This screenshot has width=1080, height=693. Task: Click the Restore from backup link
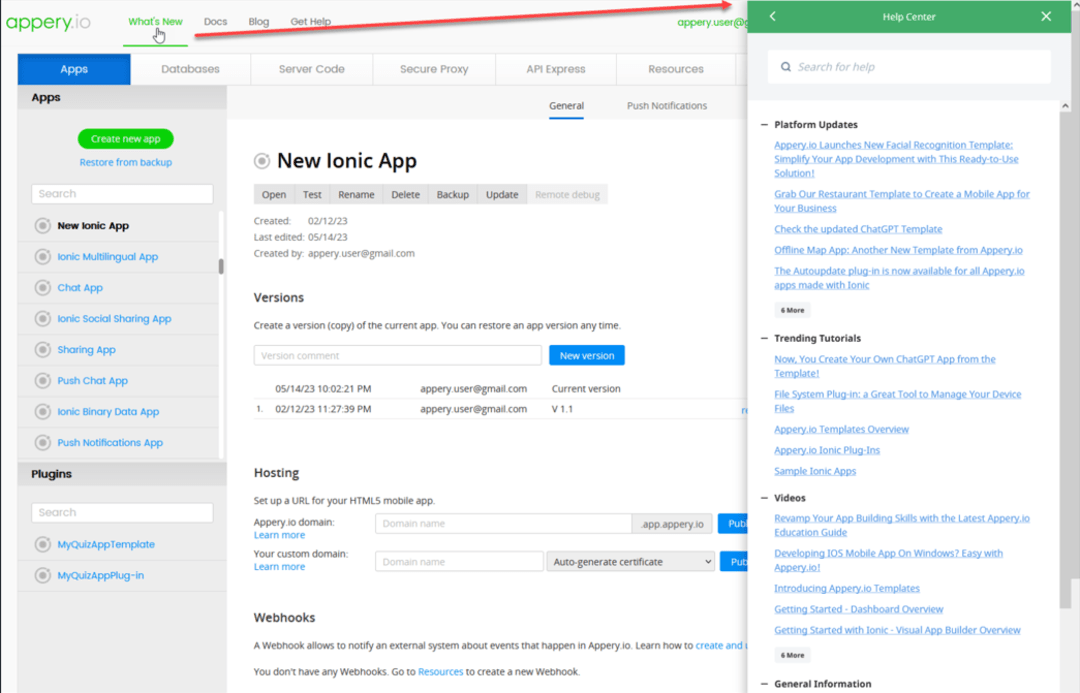click(125, 162)
